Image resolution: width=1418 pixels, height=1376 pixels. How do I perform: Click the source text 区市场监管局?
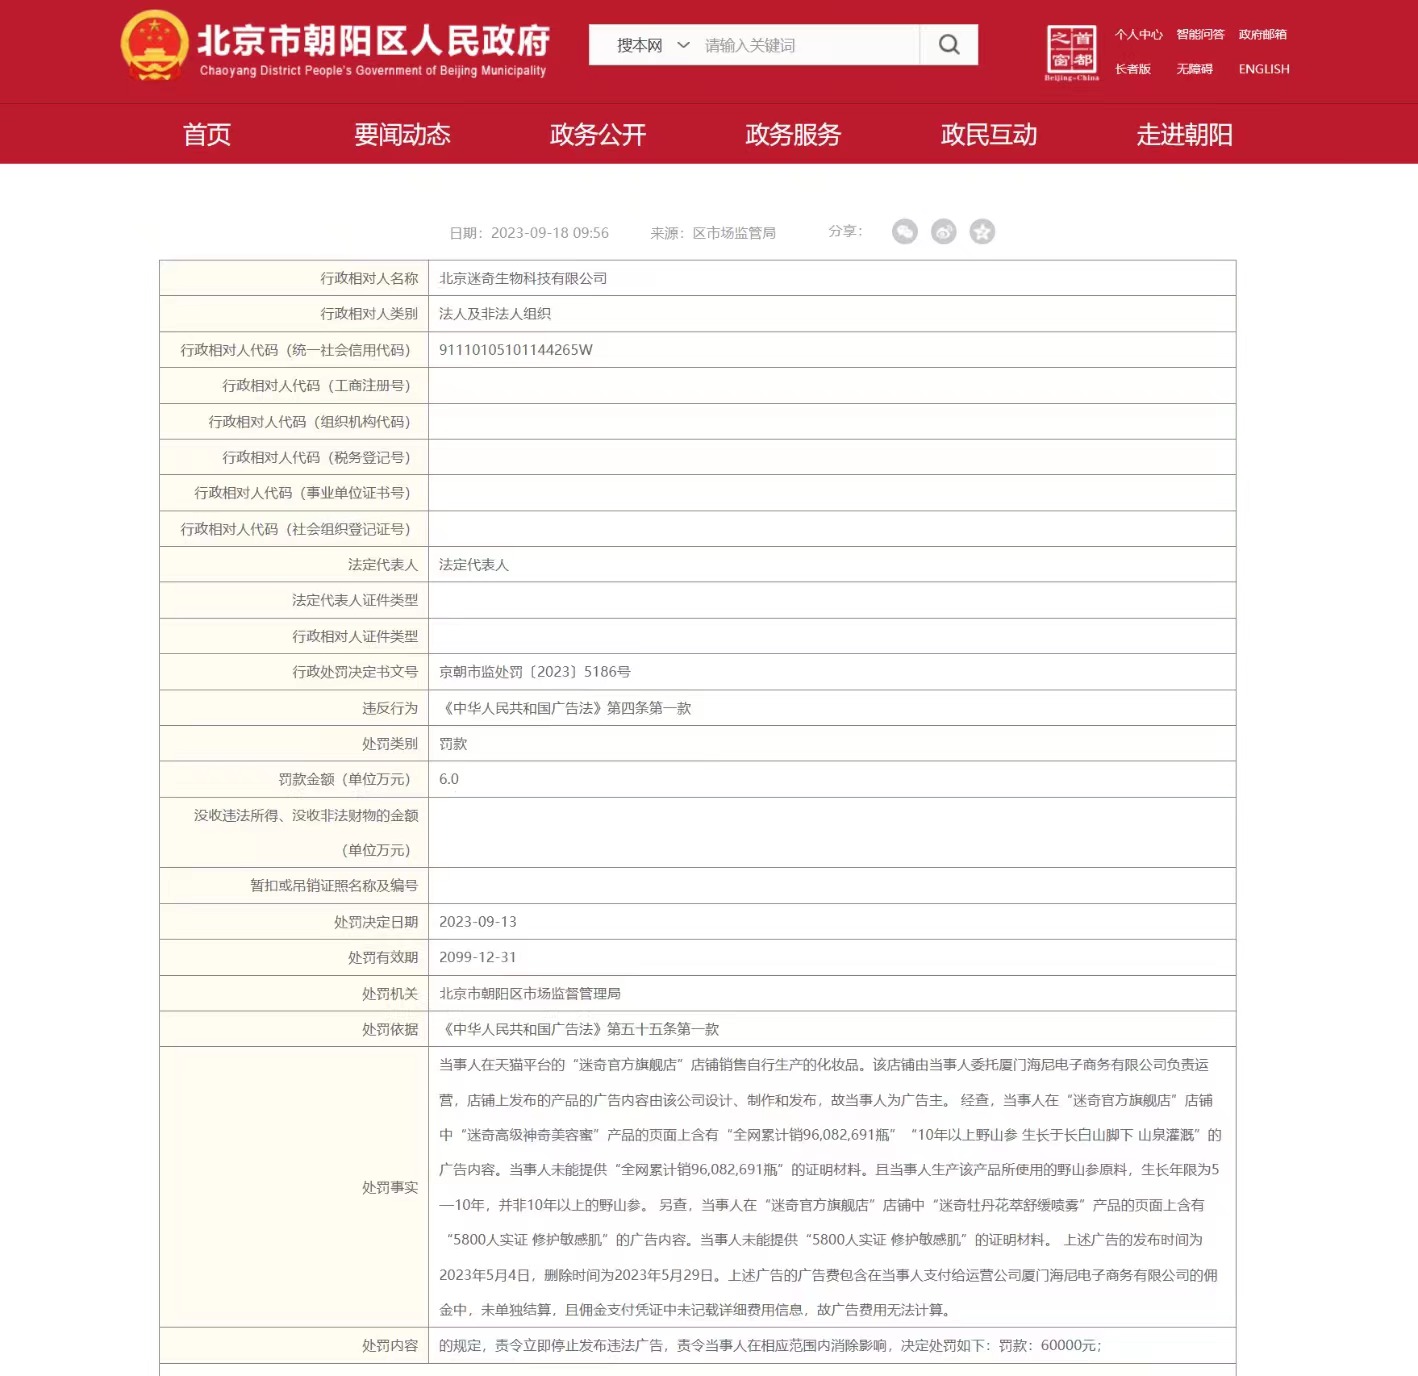click(734, 233)
